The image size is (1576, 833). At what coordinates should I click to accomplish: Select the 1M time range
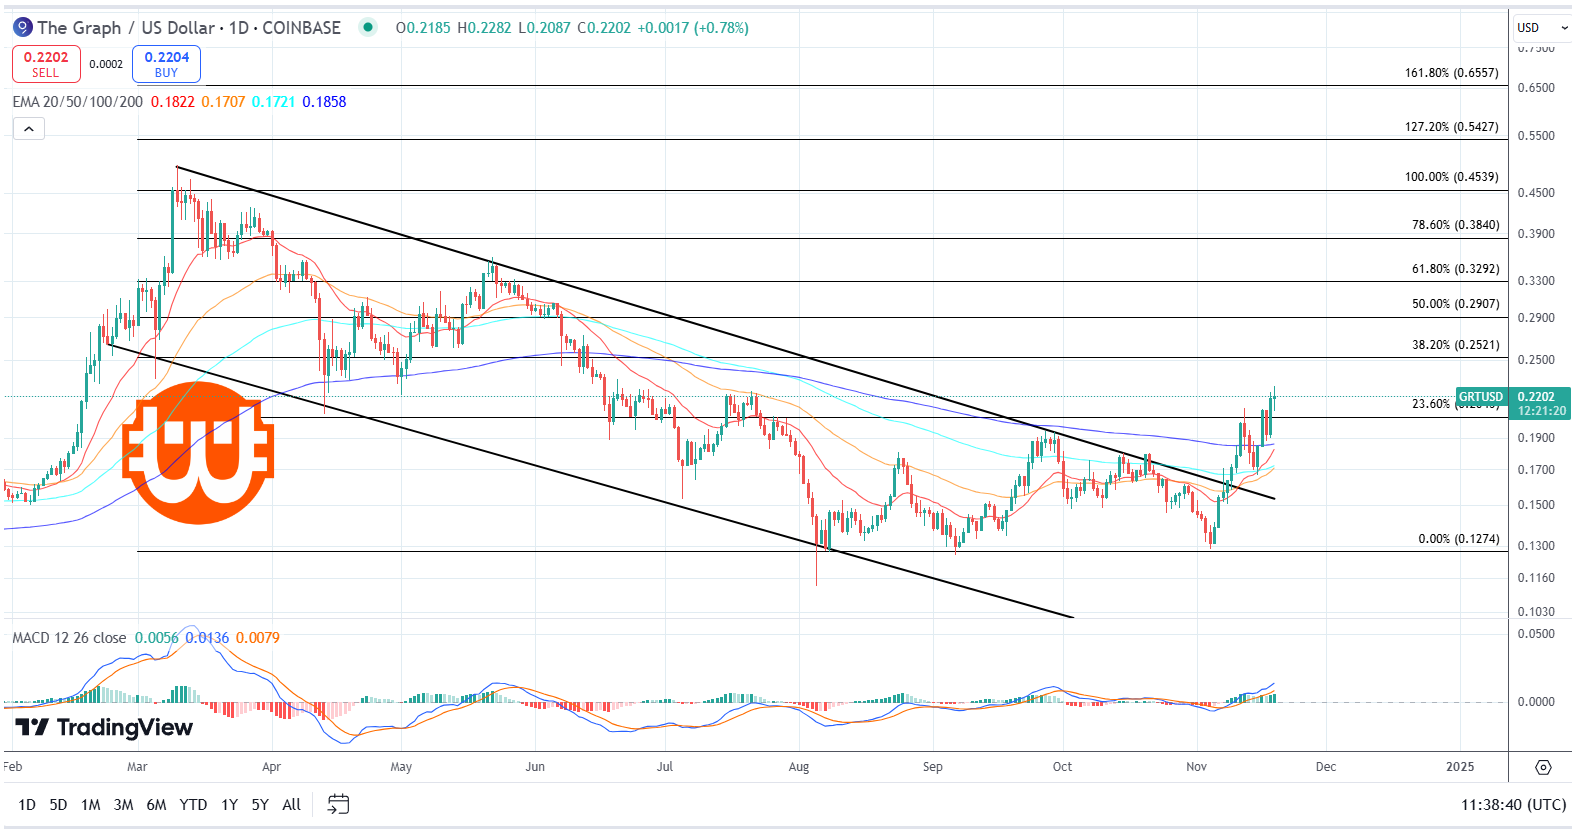90,804
